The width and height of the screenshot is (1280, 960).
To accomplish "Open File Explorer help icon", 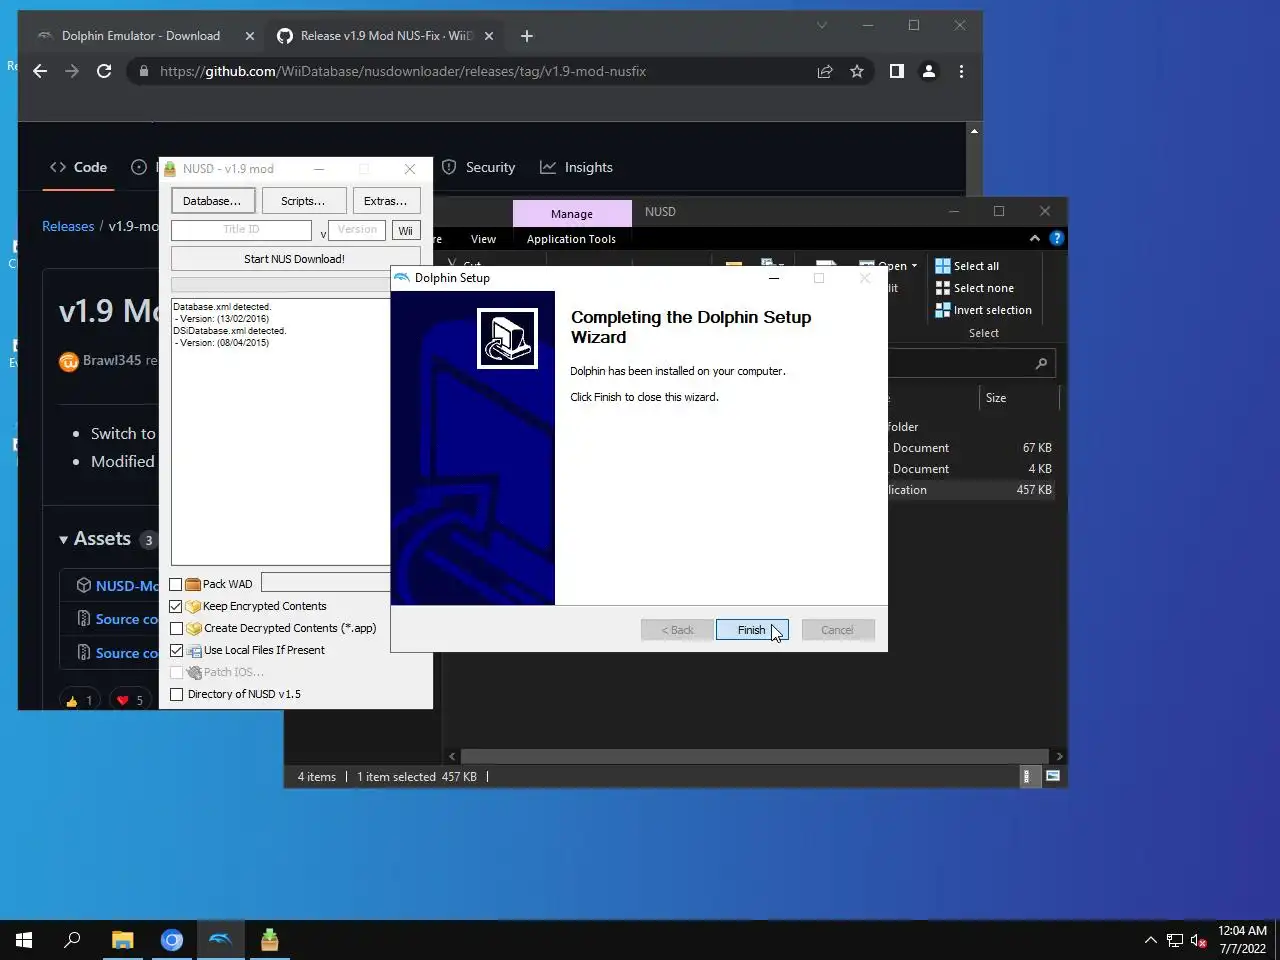I will [x=1057, y=238].
